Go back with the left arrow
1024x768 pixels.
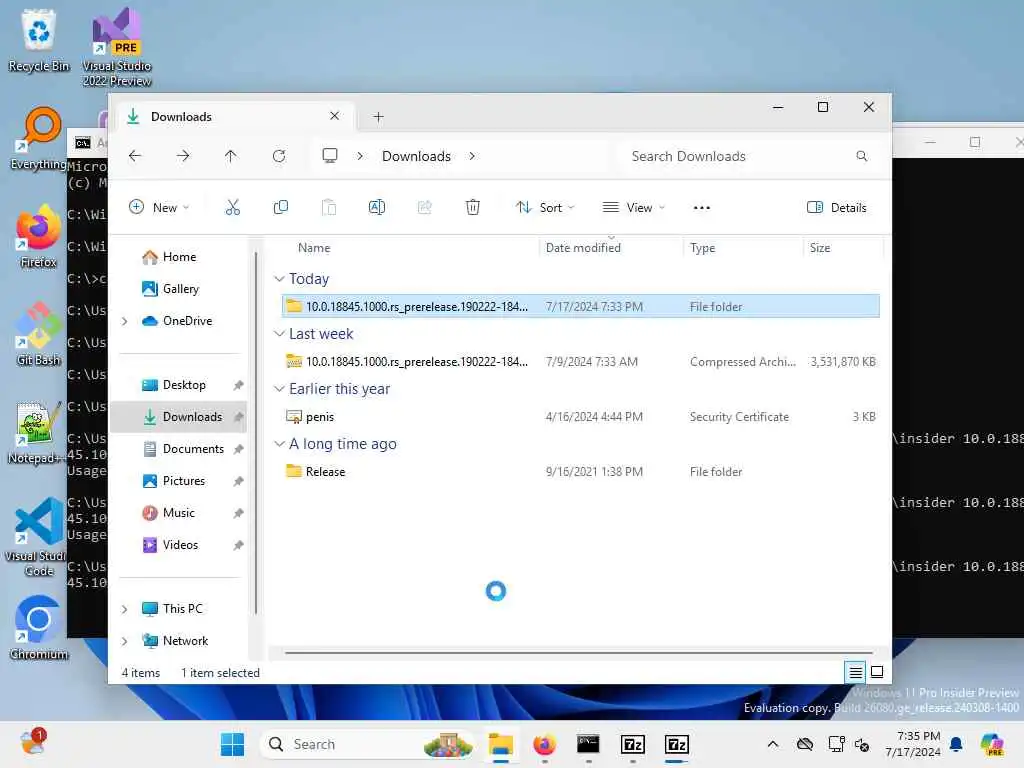click(x=135, y=156)
